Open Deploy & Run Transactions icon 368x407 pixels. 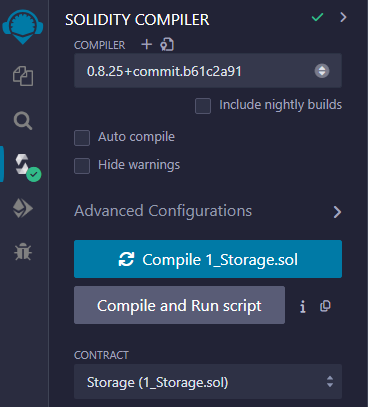(23, 208)
